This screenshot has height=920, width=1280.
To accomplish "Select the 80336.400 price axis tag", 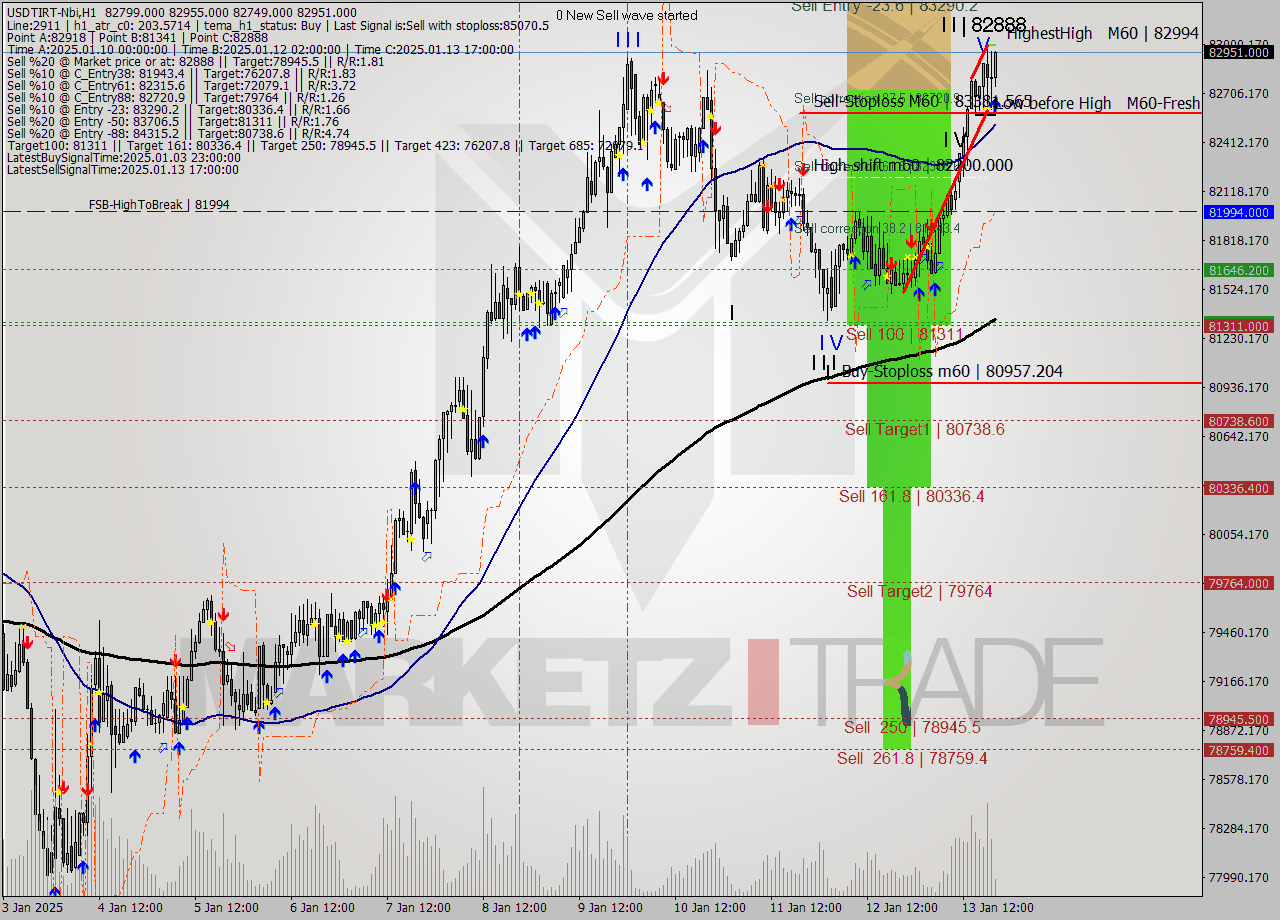I will 1239,488.
